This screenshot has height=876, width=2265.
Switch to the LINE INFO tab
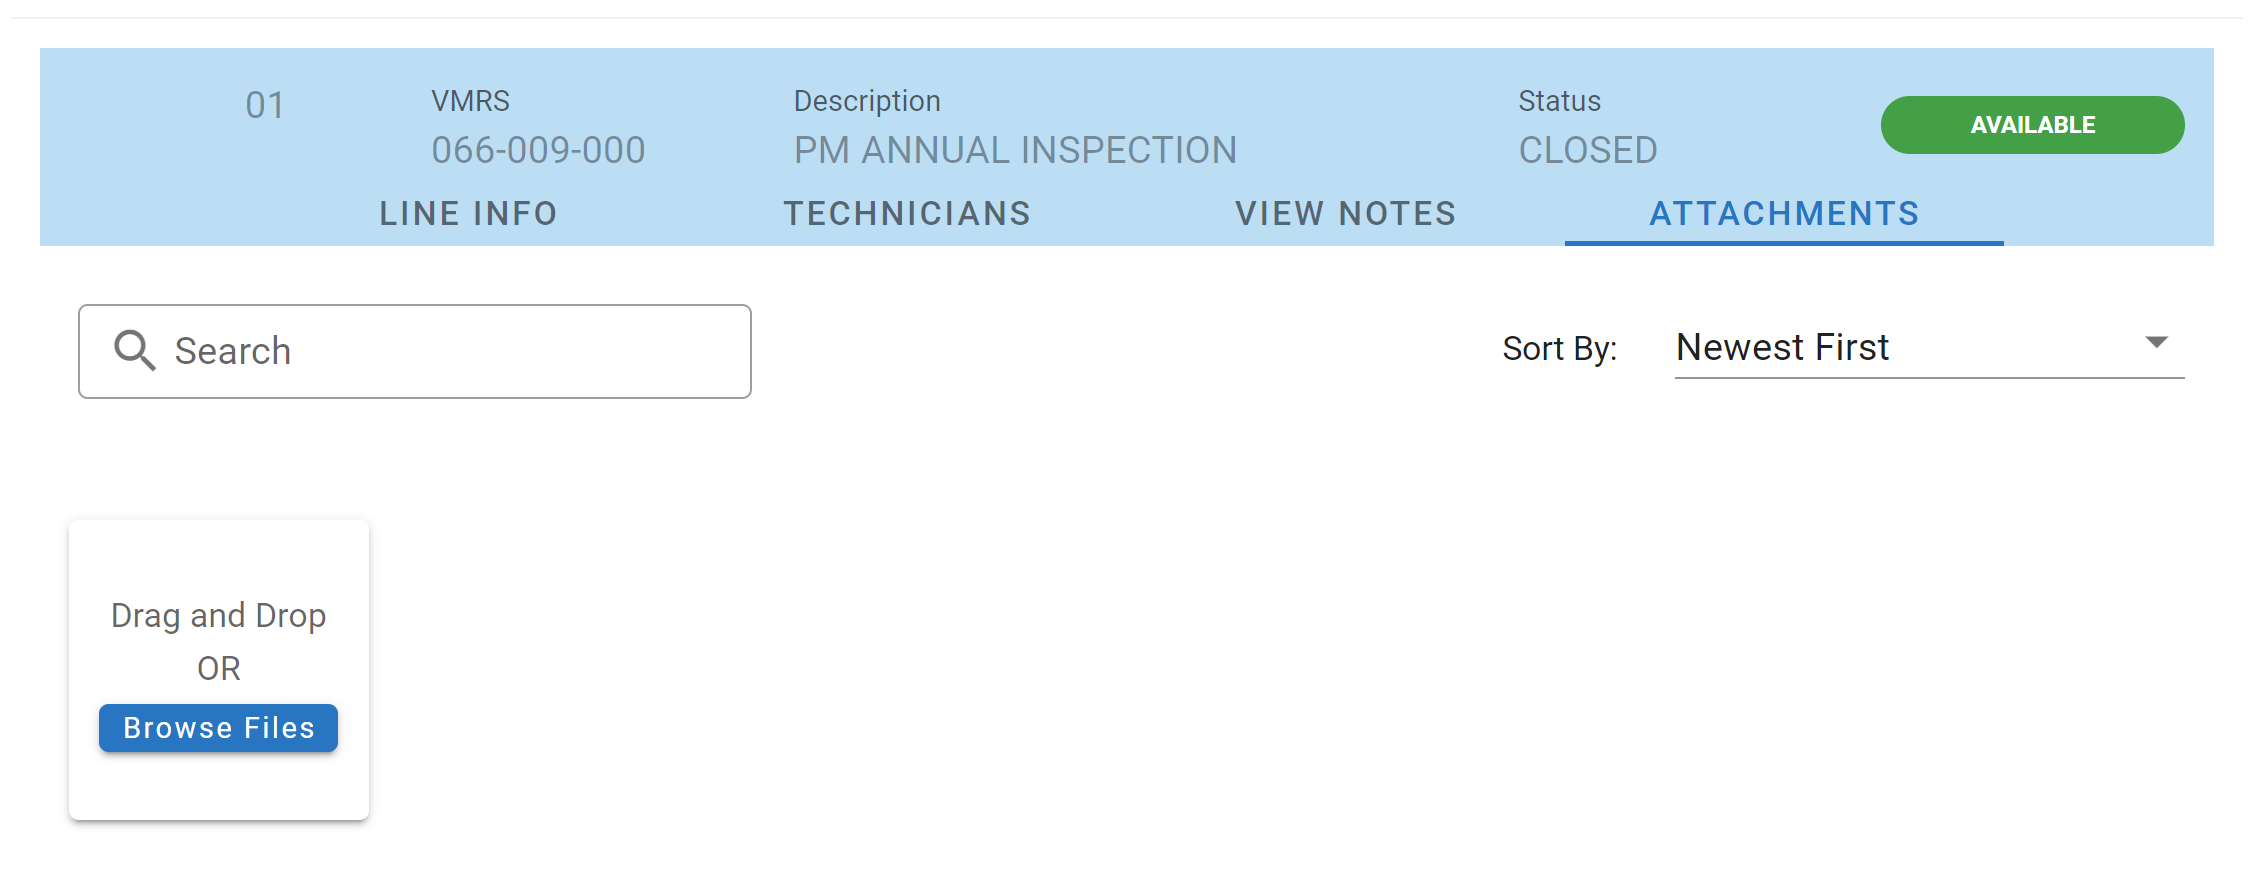tap(468, 213)
